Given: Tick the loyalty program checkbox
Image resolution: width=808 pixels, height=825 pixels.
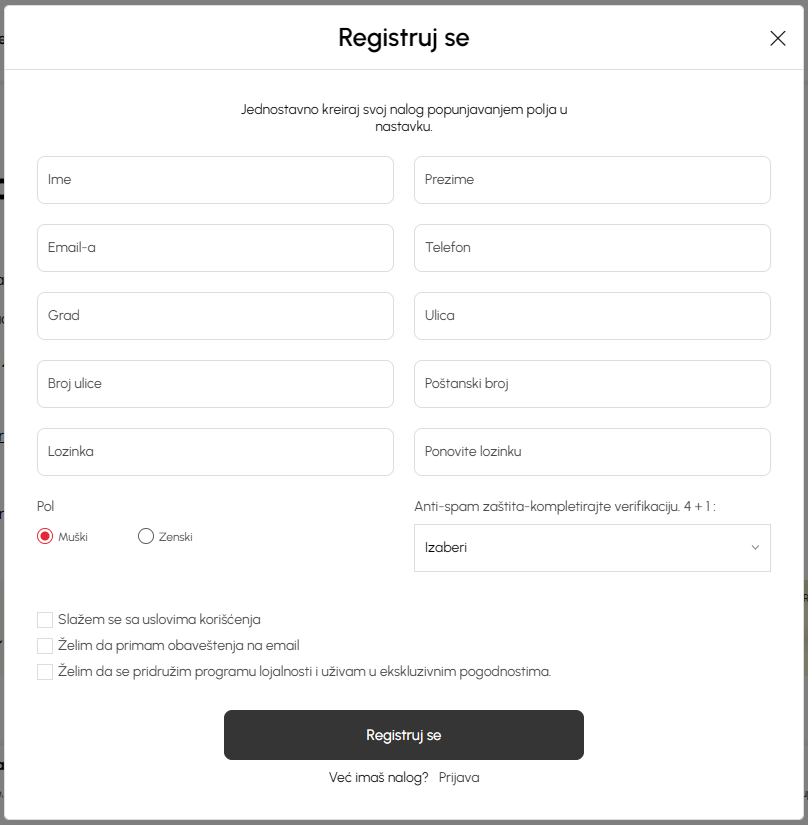Looking at the screenshot, I should pyautogui.click(x=45, y=672).
